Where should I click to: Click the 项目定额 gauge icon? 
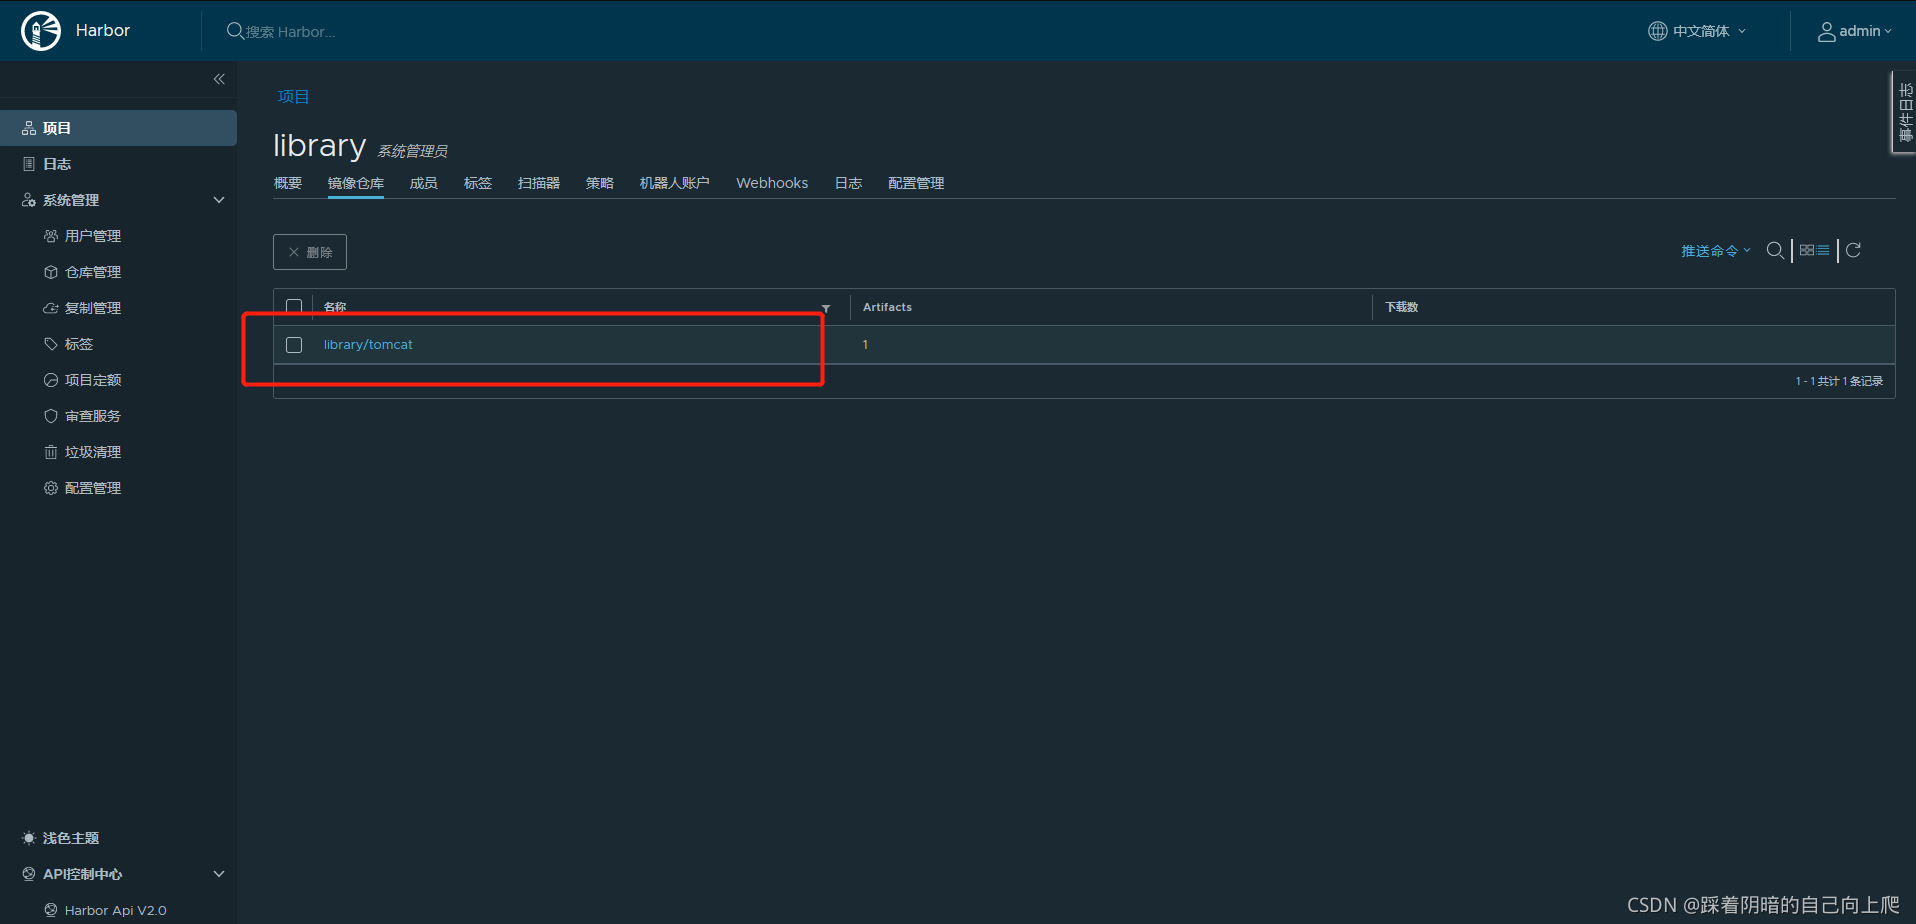point(51,380)
